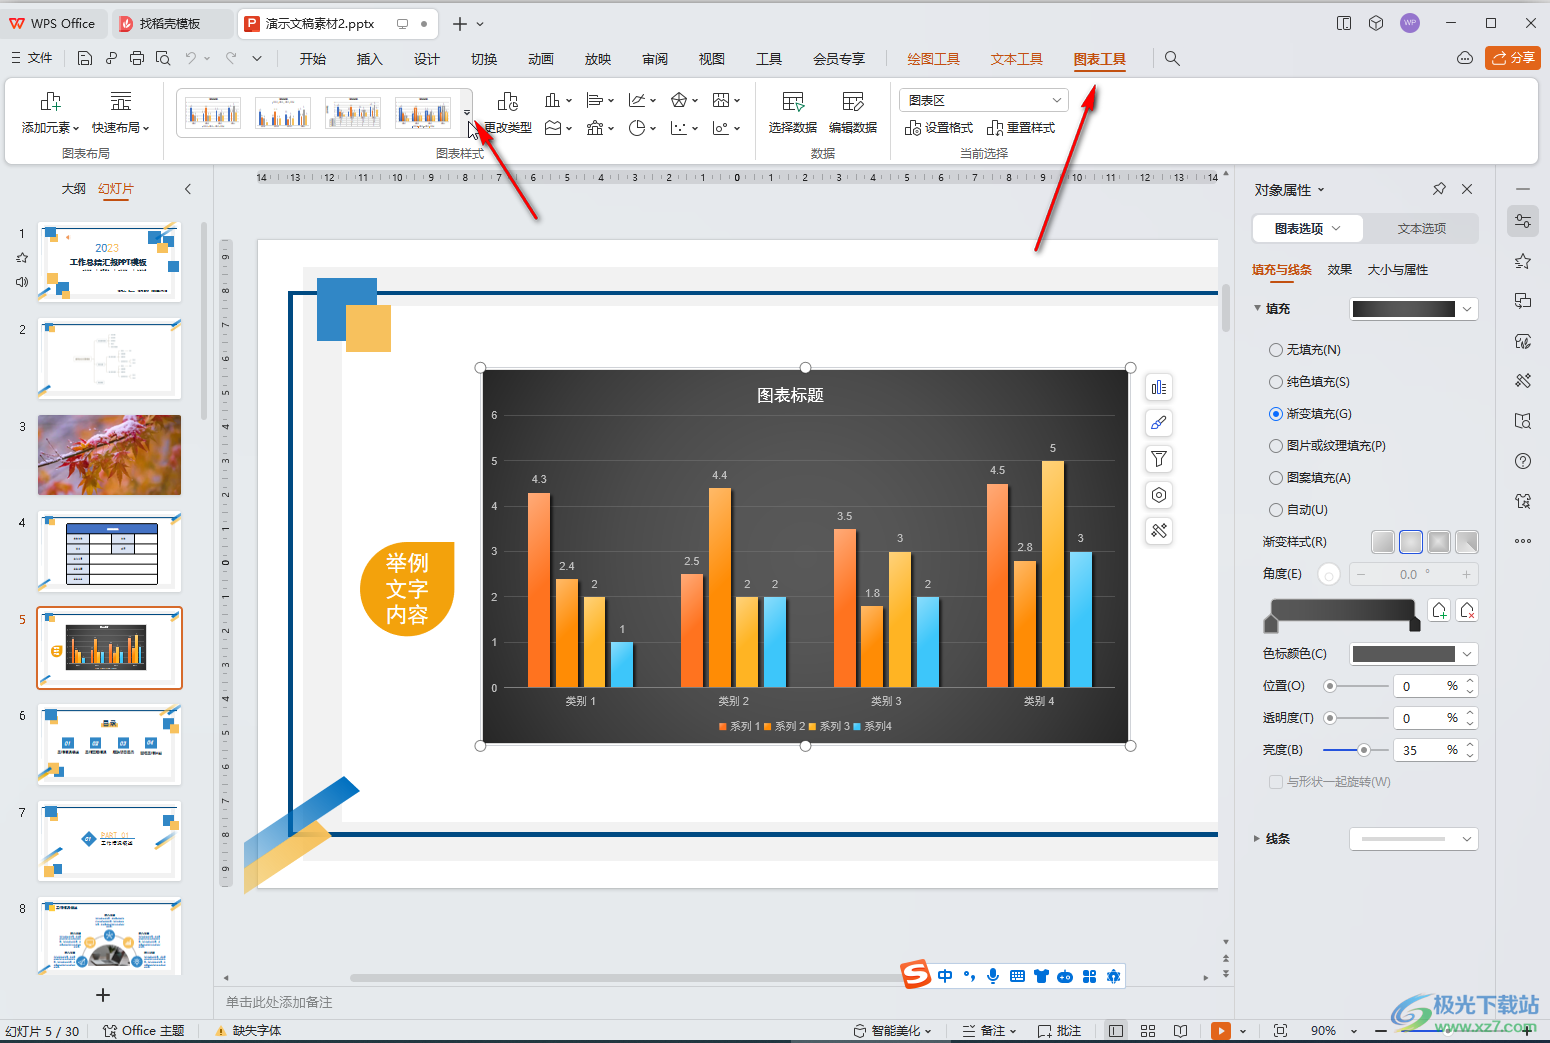
Task: Click the print icon in quick toolbar
Action: (137, 59)
